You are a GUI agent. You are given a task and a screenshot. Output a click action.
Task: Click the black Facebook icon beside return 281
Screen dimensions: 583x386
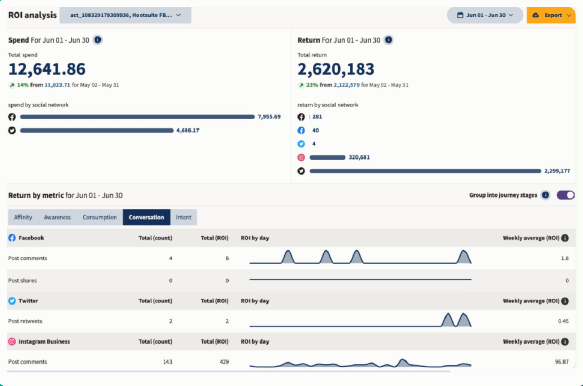click(x=301, y=117)
